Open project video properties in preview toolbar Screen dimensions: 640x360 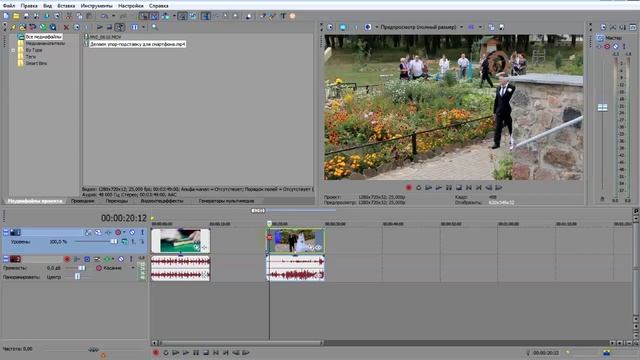[330, 27]
